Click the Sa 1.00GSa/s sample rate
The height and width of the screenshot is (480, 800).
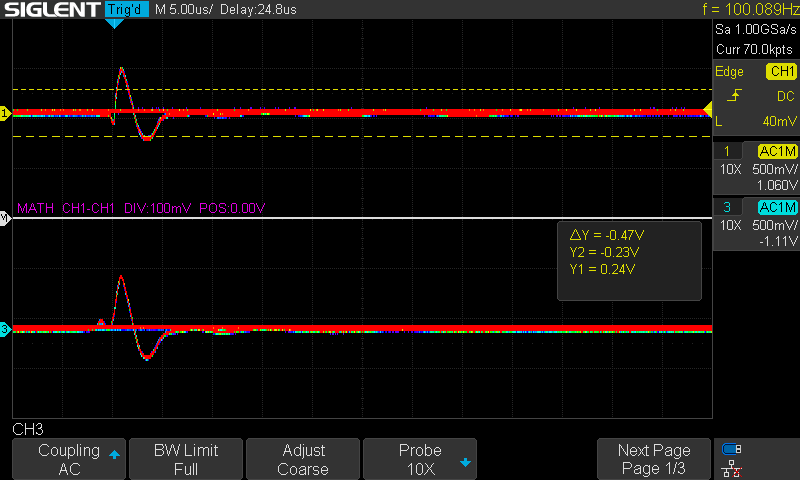[756, 29]
